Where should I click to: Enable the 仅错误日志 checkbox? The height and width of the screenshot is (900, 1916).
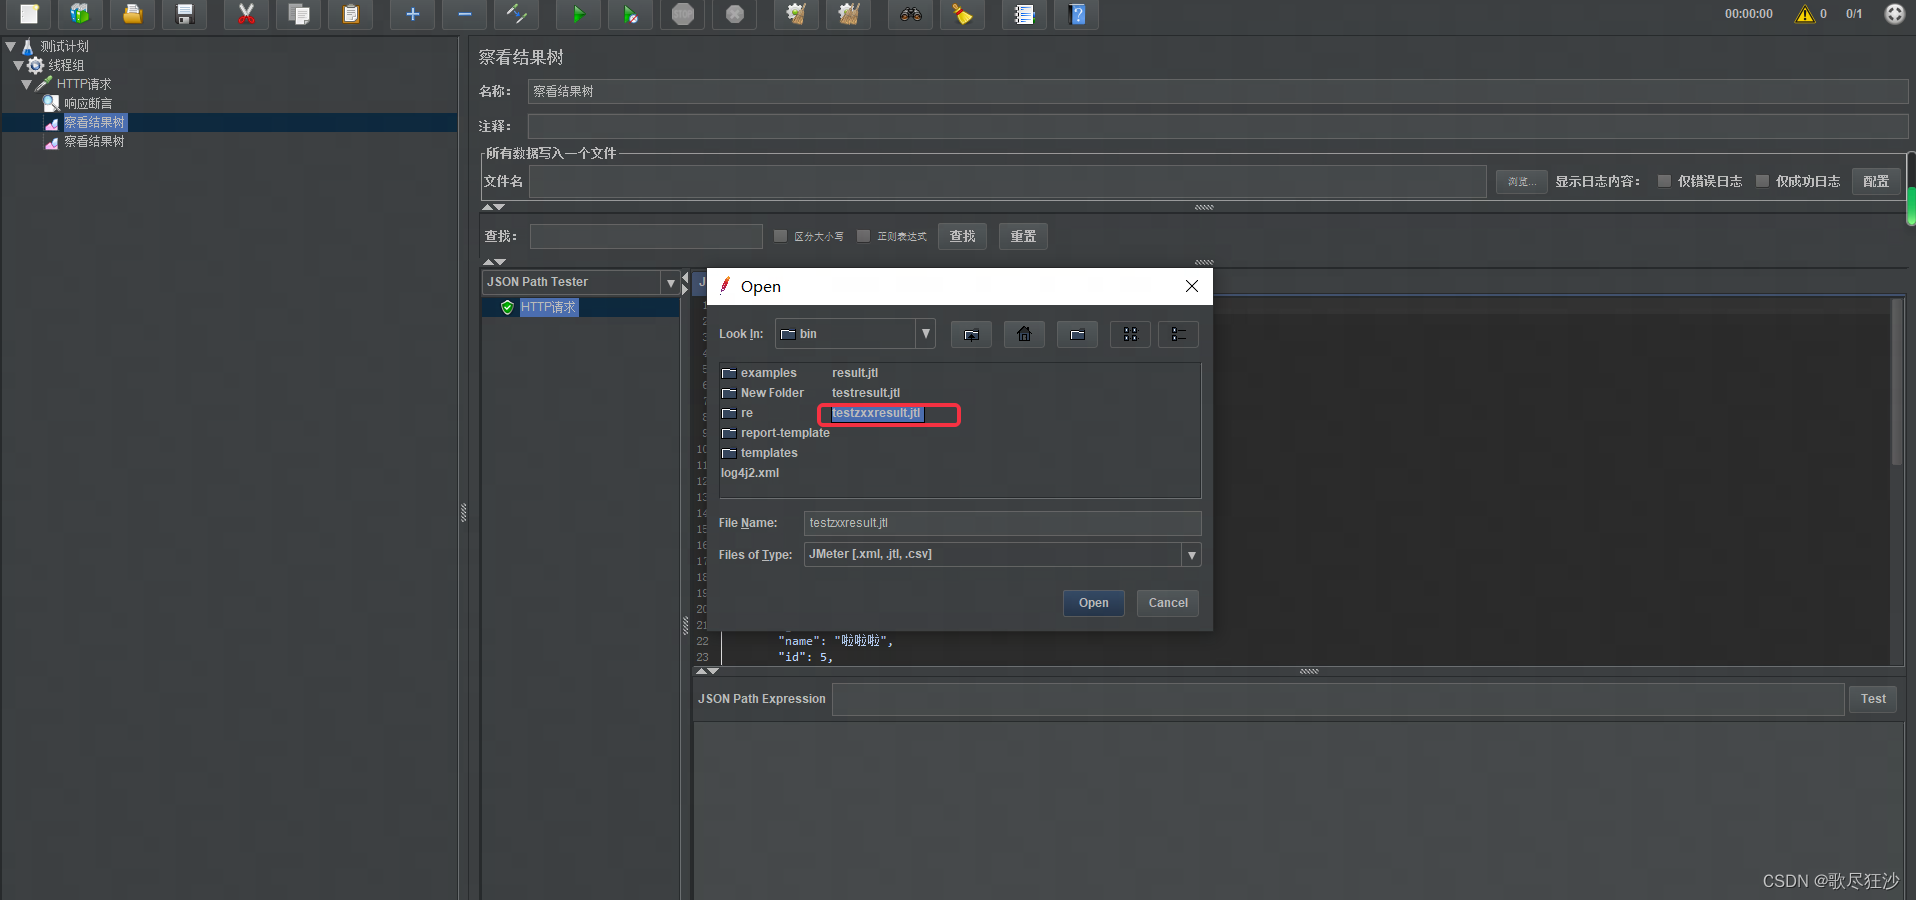point(1664,181)
